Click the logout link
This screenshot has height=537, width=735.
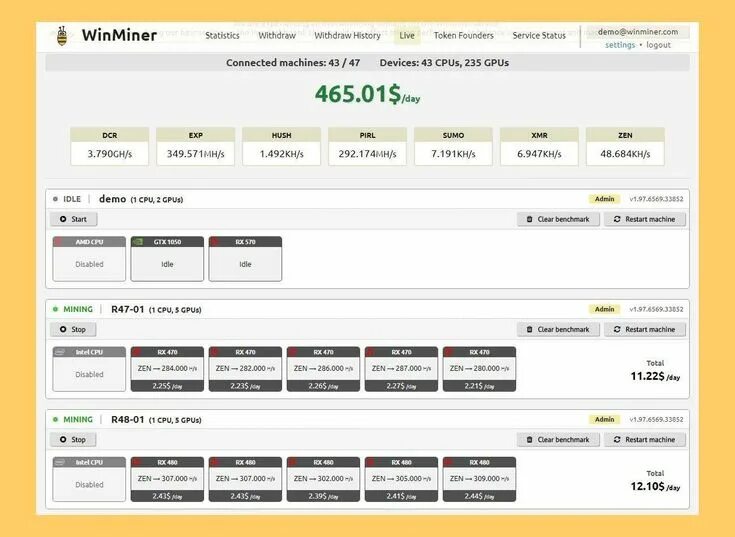tap(658, 45)
